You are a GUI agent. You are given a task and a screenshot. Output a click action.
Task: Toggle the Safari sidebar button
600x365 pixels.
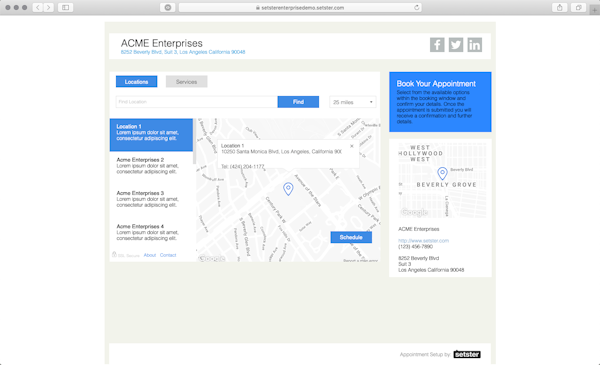(x=65, y=7)
